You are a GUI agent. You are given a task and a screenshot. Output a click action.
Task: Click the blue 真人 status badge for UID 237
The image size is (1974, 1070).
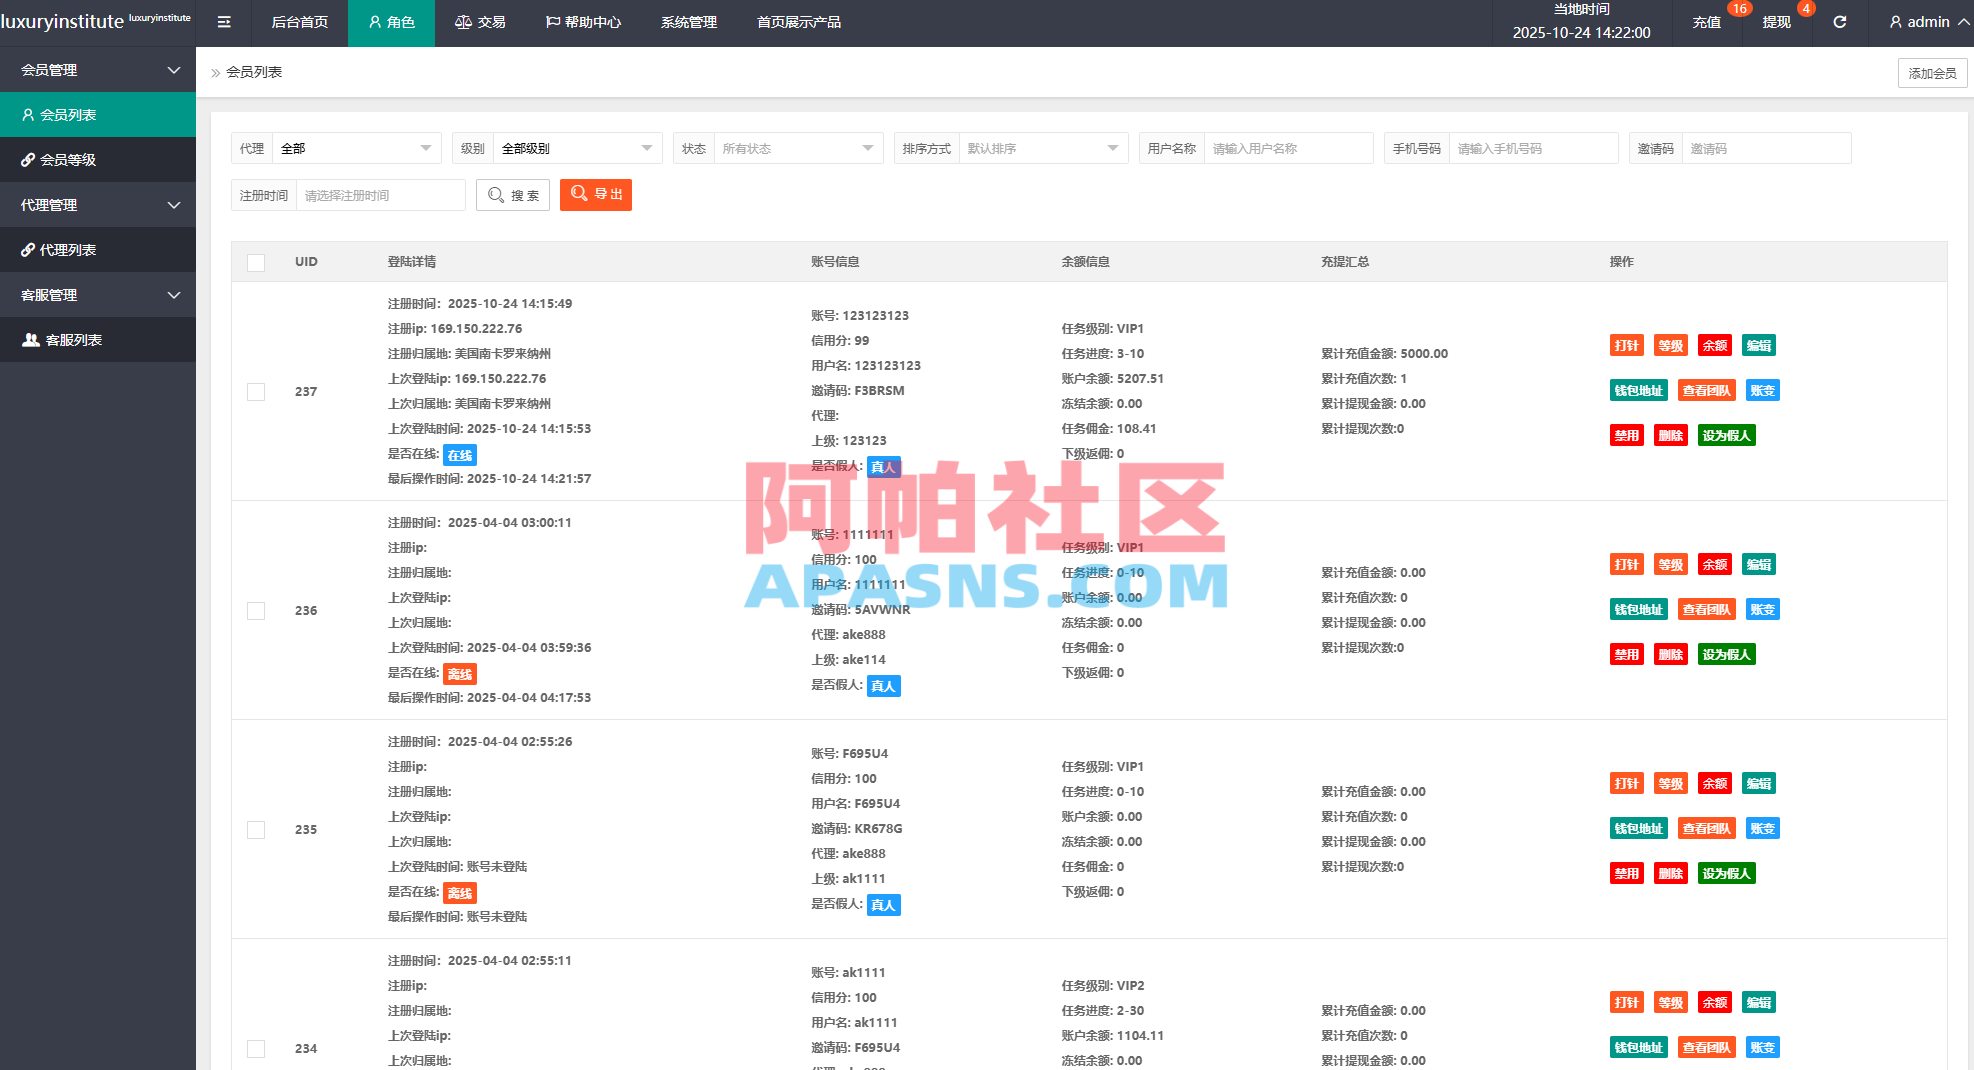point(883,466)
